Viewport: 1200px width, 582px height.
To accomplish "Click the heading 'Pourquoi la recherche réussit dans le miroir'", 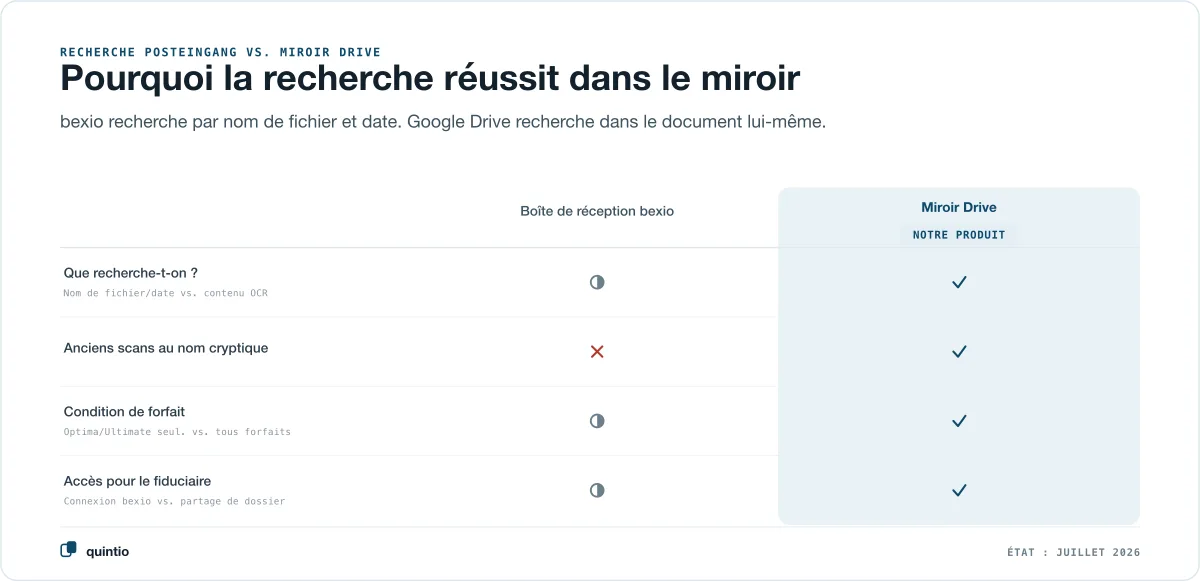I will (430, 79).
